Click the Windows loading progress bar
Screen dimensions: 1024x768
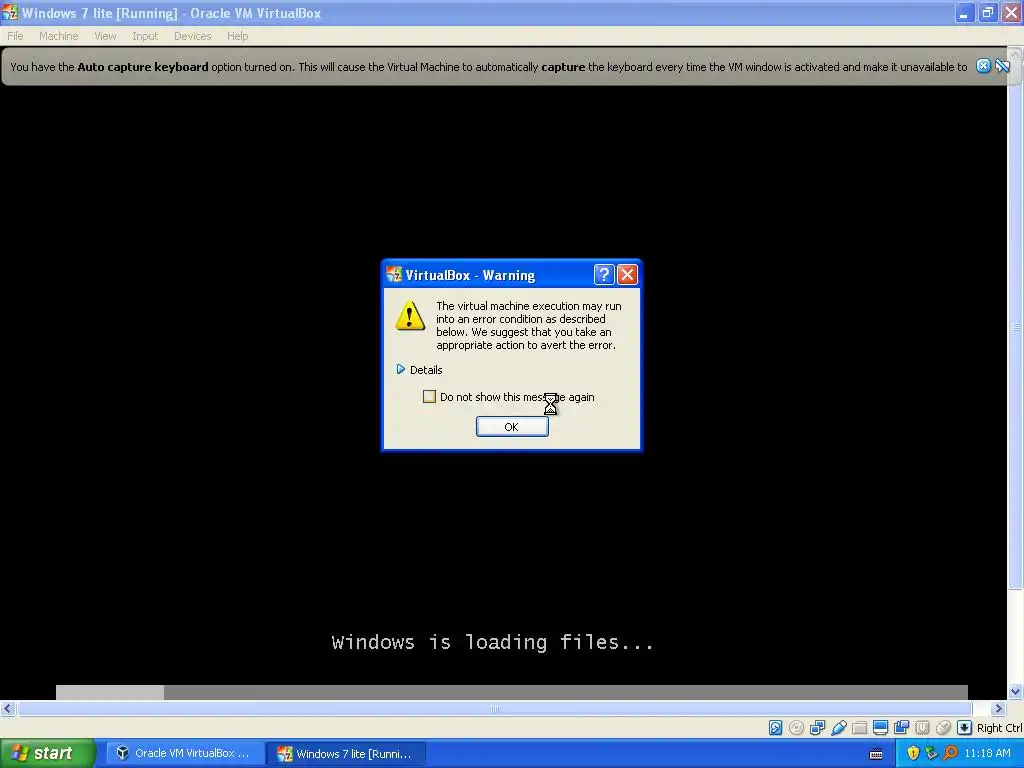pyautogui.click(x=511, y=692)
